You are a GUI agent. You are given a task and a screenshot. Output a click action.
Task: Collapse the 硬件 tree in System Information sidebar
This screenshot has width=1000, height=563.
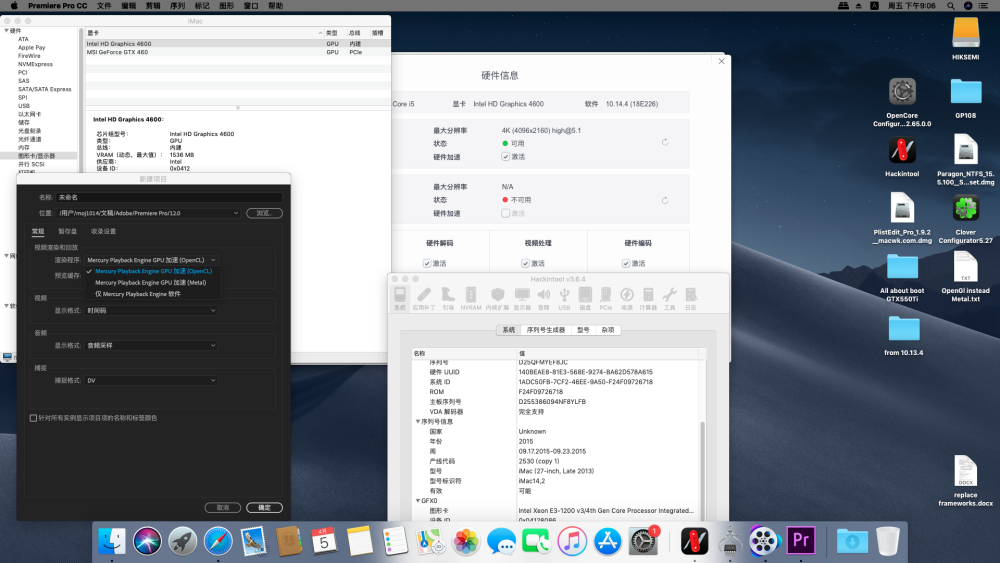click(x=6, y=31)
